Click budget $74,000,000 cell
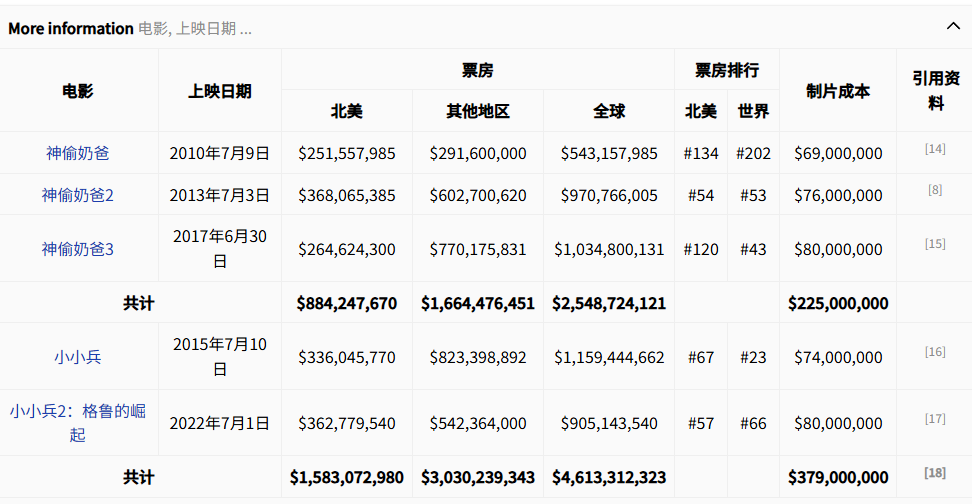Screen dimensions: 972x504 [838, 358]
